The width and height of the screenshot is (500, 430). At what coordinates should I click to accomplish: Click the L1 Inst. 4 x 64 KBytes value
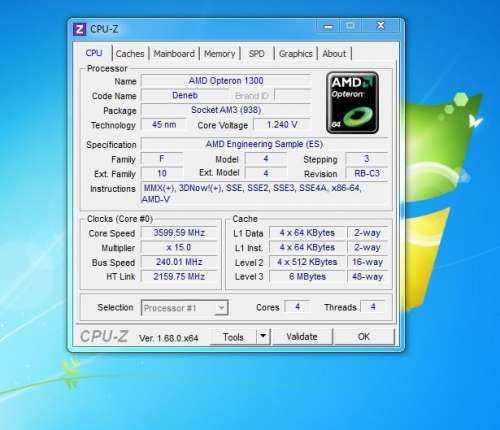tap(307, 247)
